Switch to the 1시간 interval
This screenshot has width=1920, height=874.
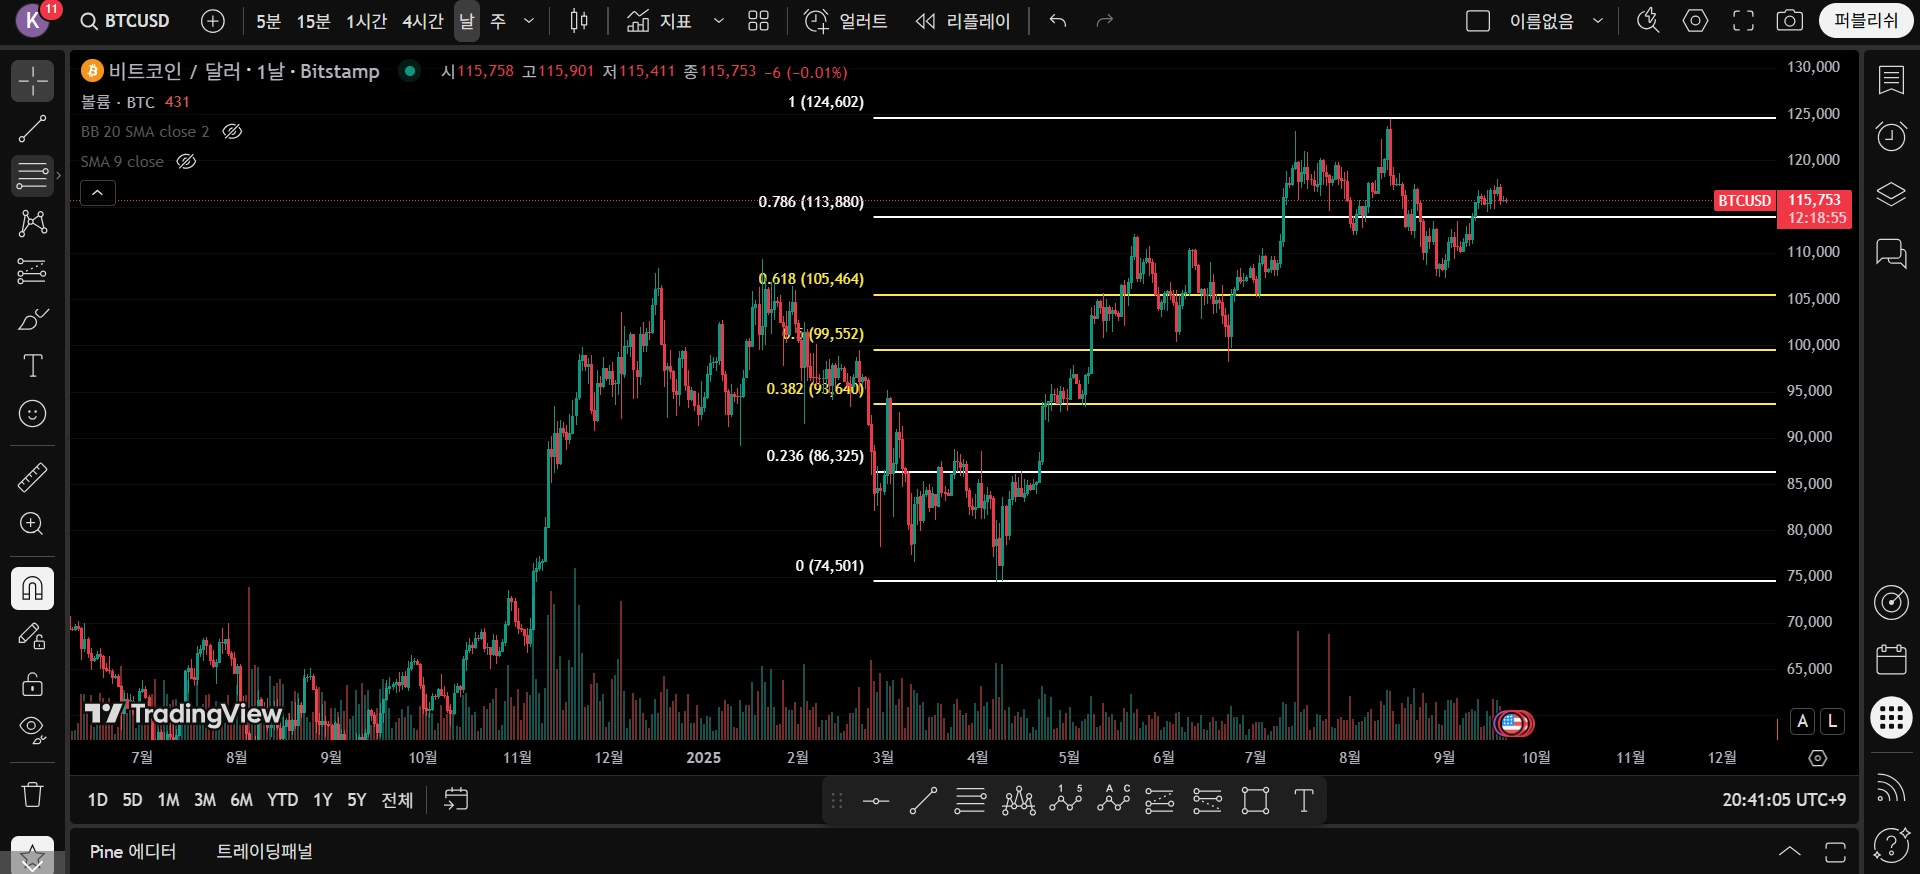tap(366, 21)
